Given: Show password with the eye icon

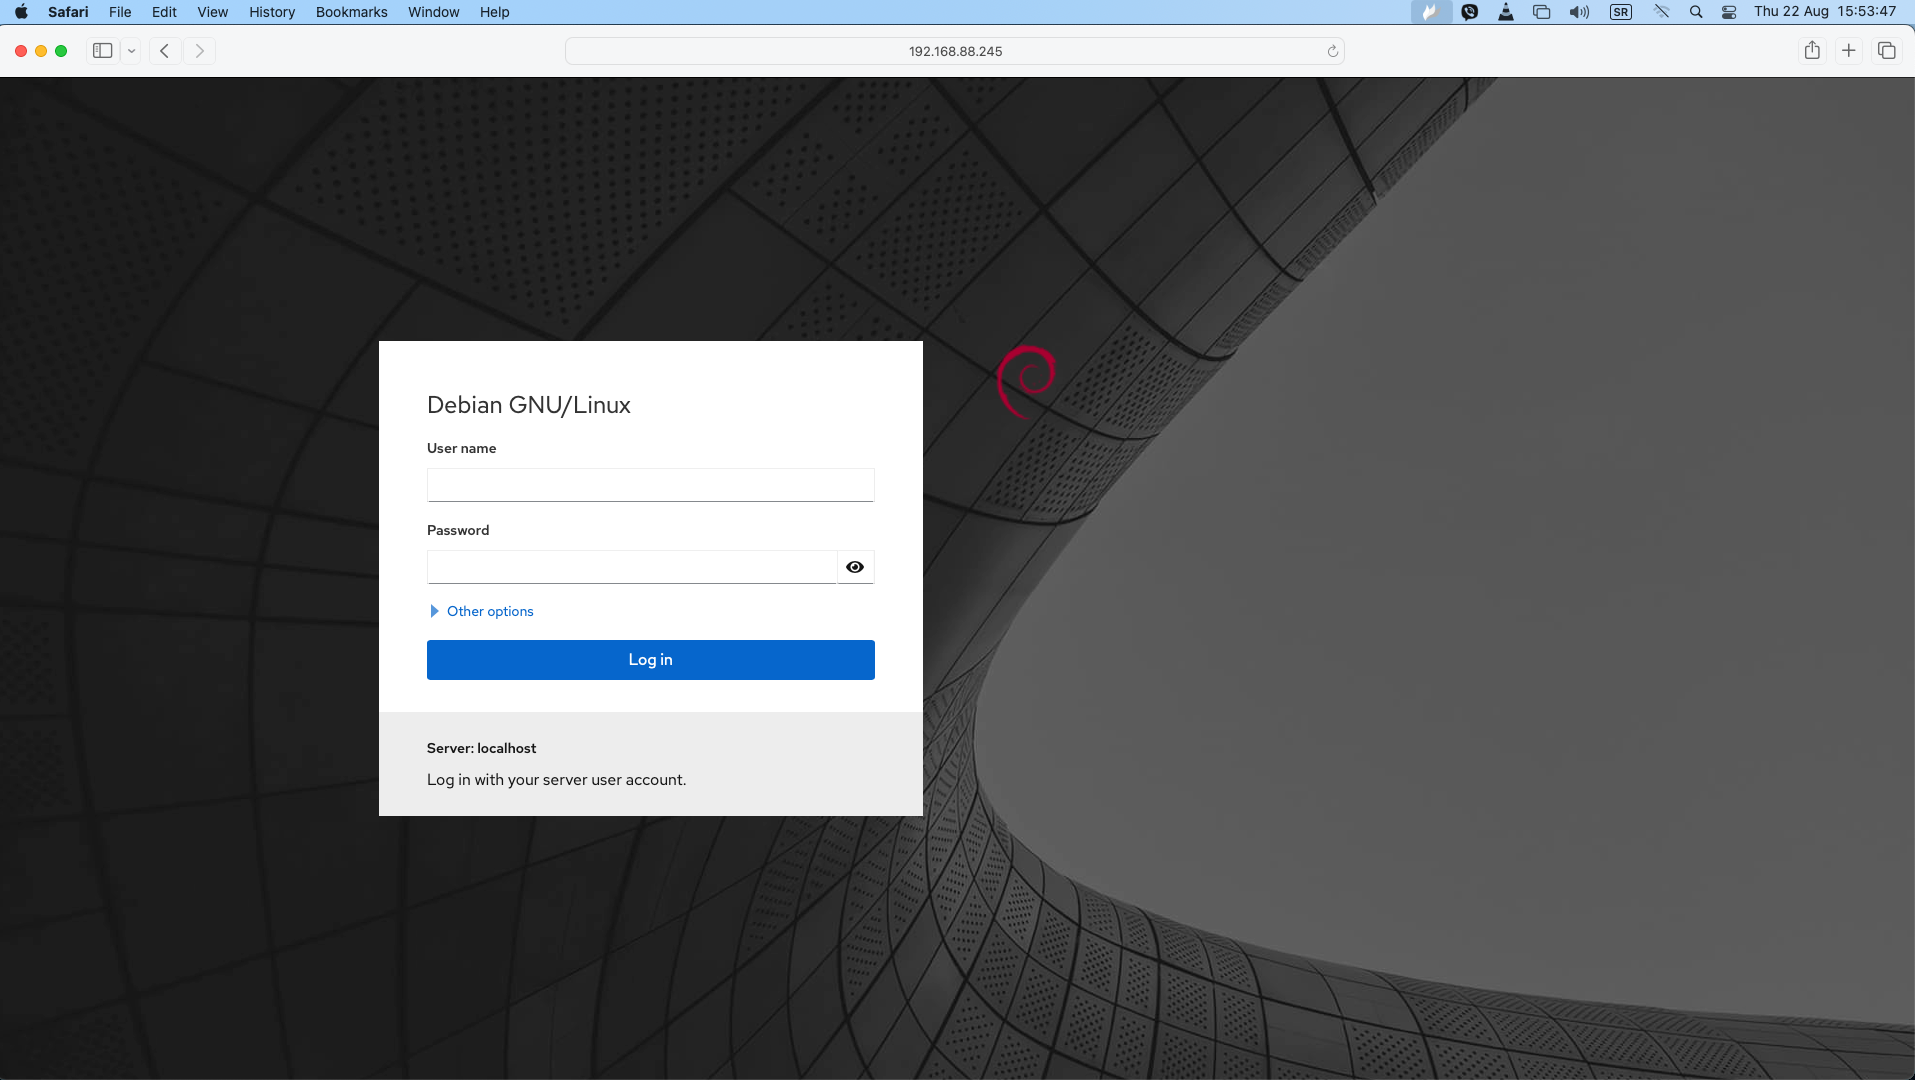Looking at the screenshot, I should (855, 567).
